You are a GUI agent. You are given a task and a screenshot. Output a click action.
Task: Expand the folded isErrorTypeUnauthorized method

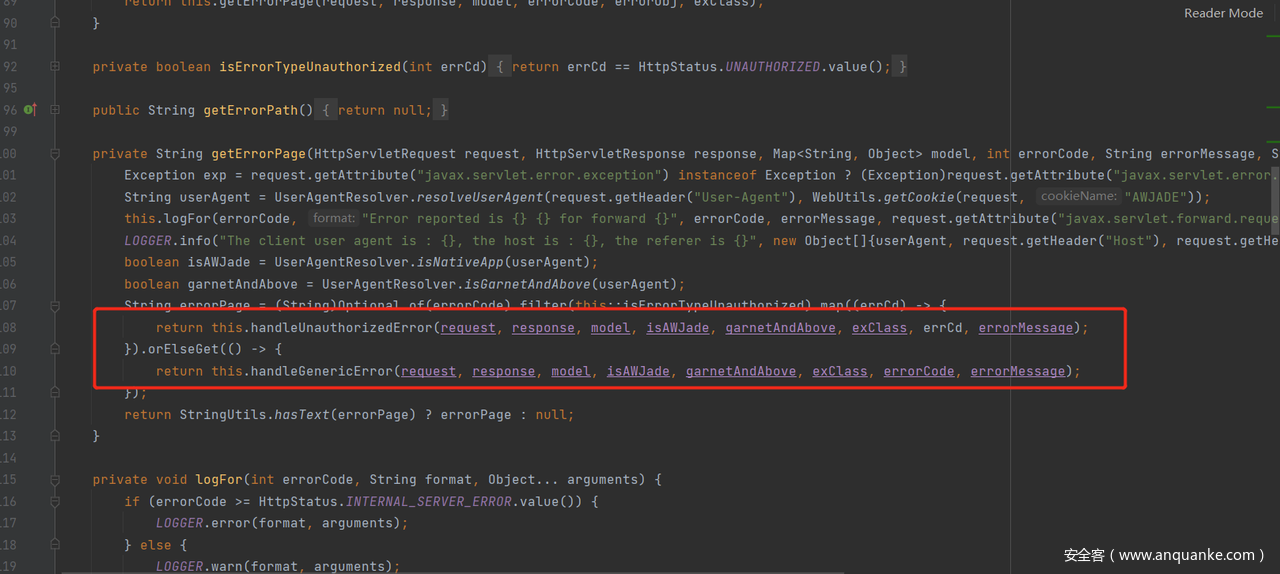55,67
